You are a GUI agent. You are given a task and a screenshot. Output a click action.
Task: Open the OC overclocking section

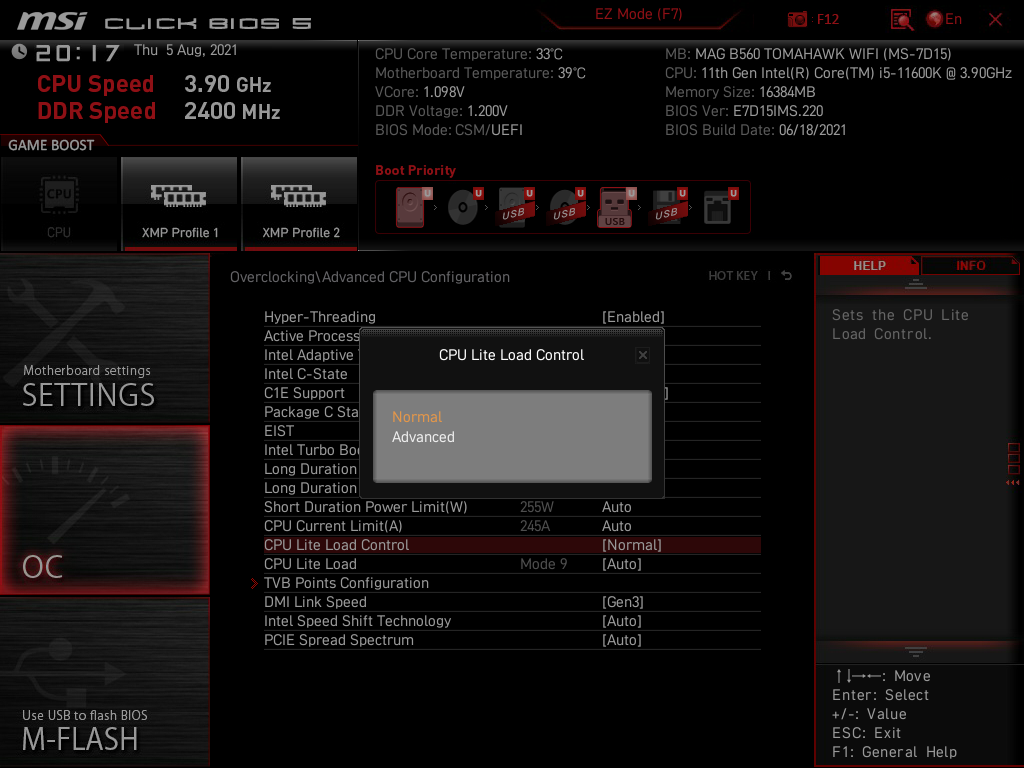pos(104,510)
